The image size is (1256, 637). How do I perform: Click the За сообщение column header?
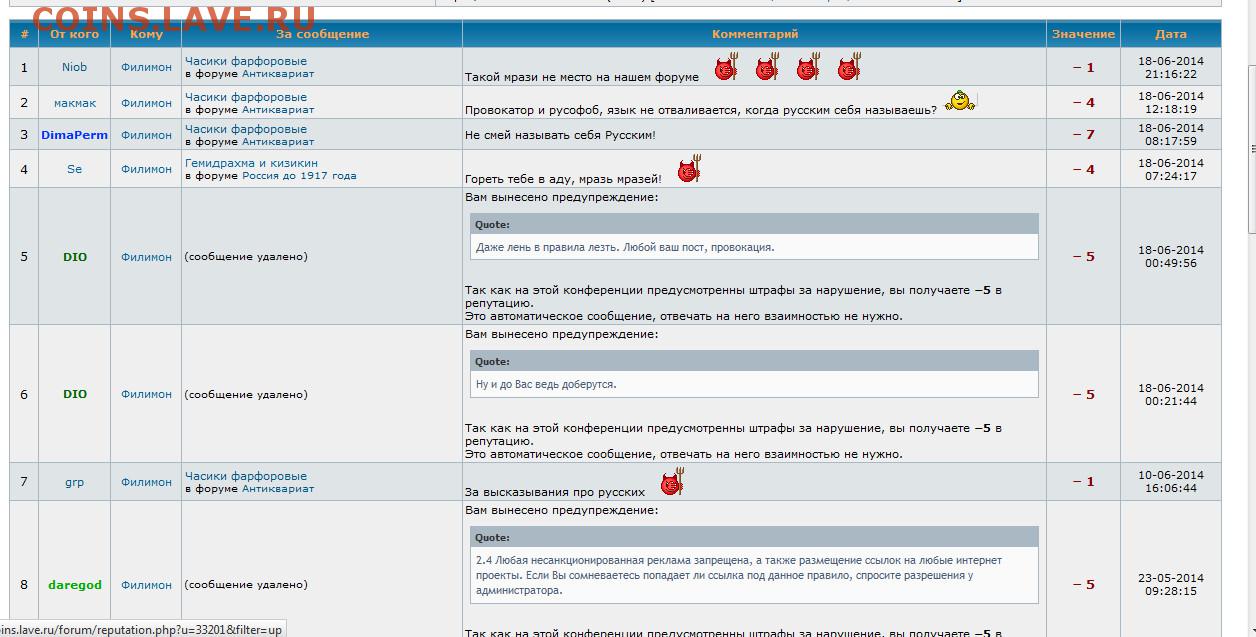coord(322,34)
